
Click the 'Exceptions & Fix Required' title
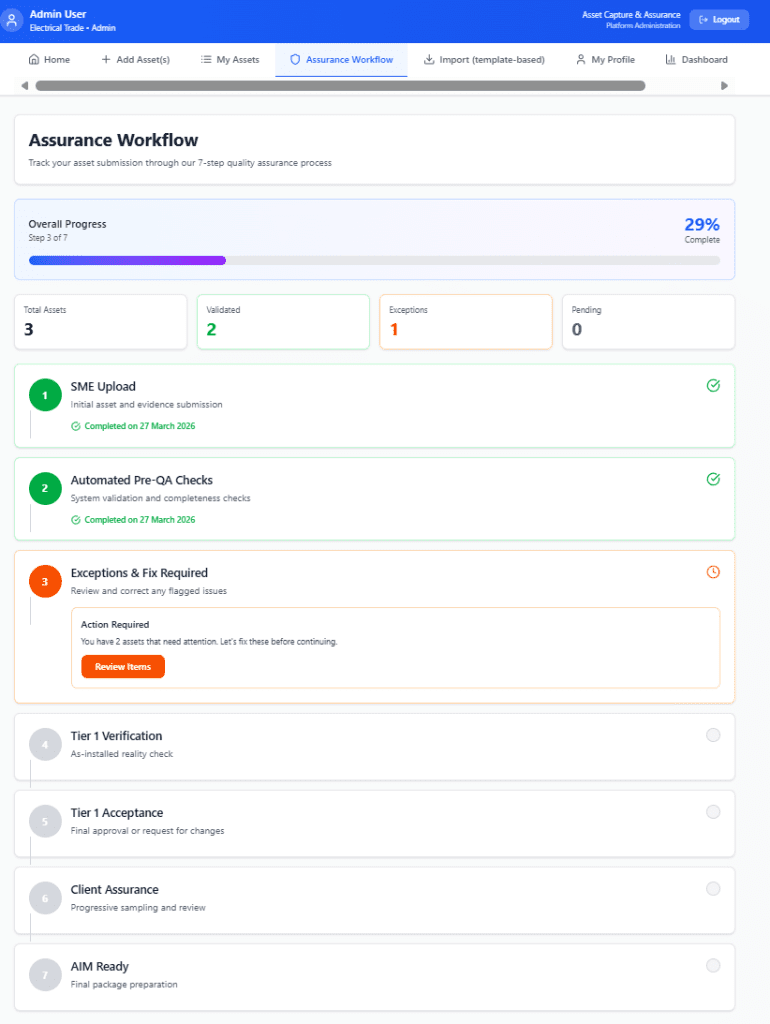pos(139,573)
